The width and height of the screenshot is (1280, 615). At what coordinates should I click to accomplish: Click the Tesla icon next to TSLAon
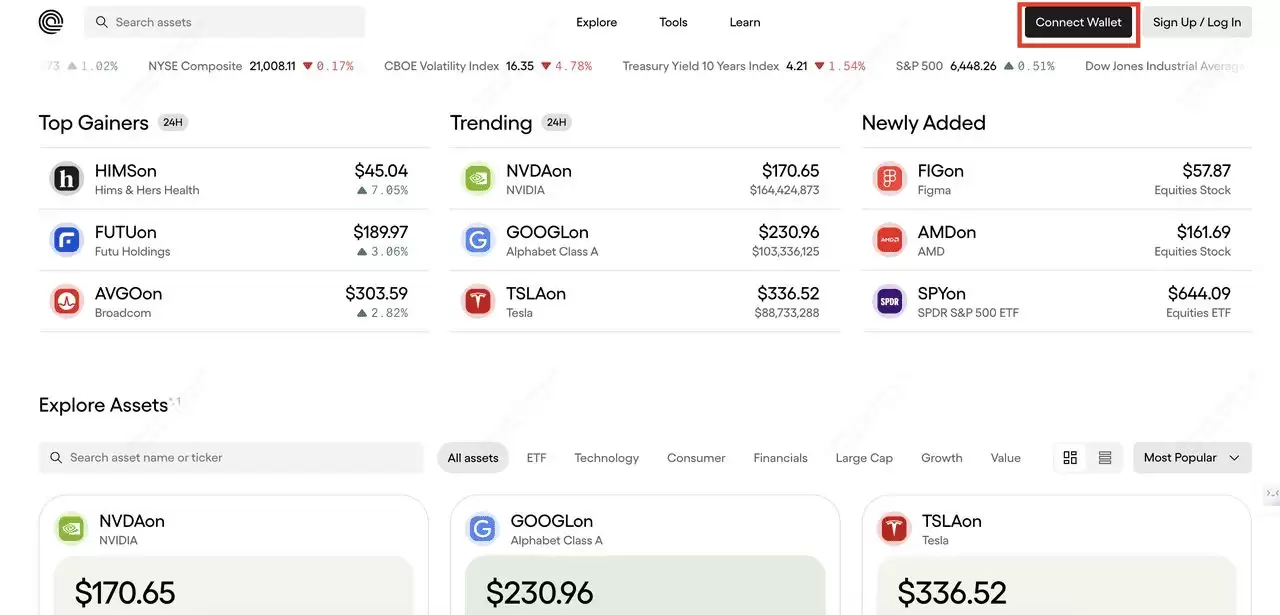click(x=477, y=301)
